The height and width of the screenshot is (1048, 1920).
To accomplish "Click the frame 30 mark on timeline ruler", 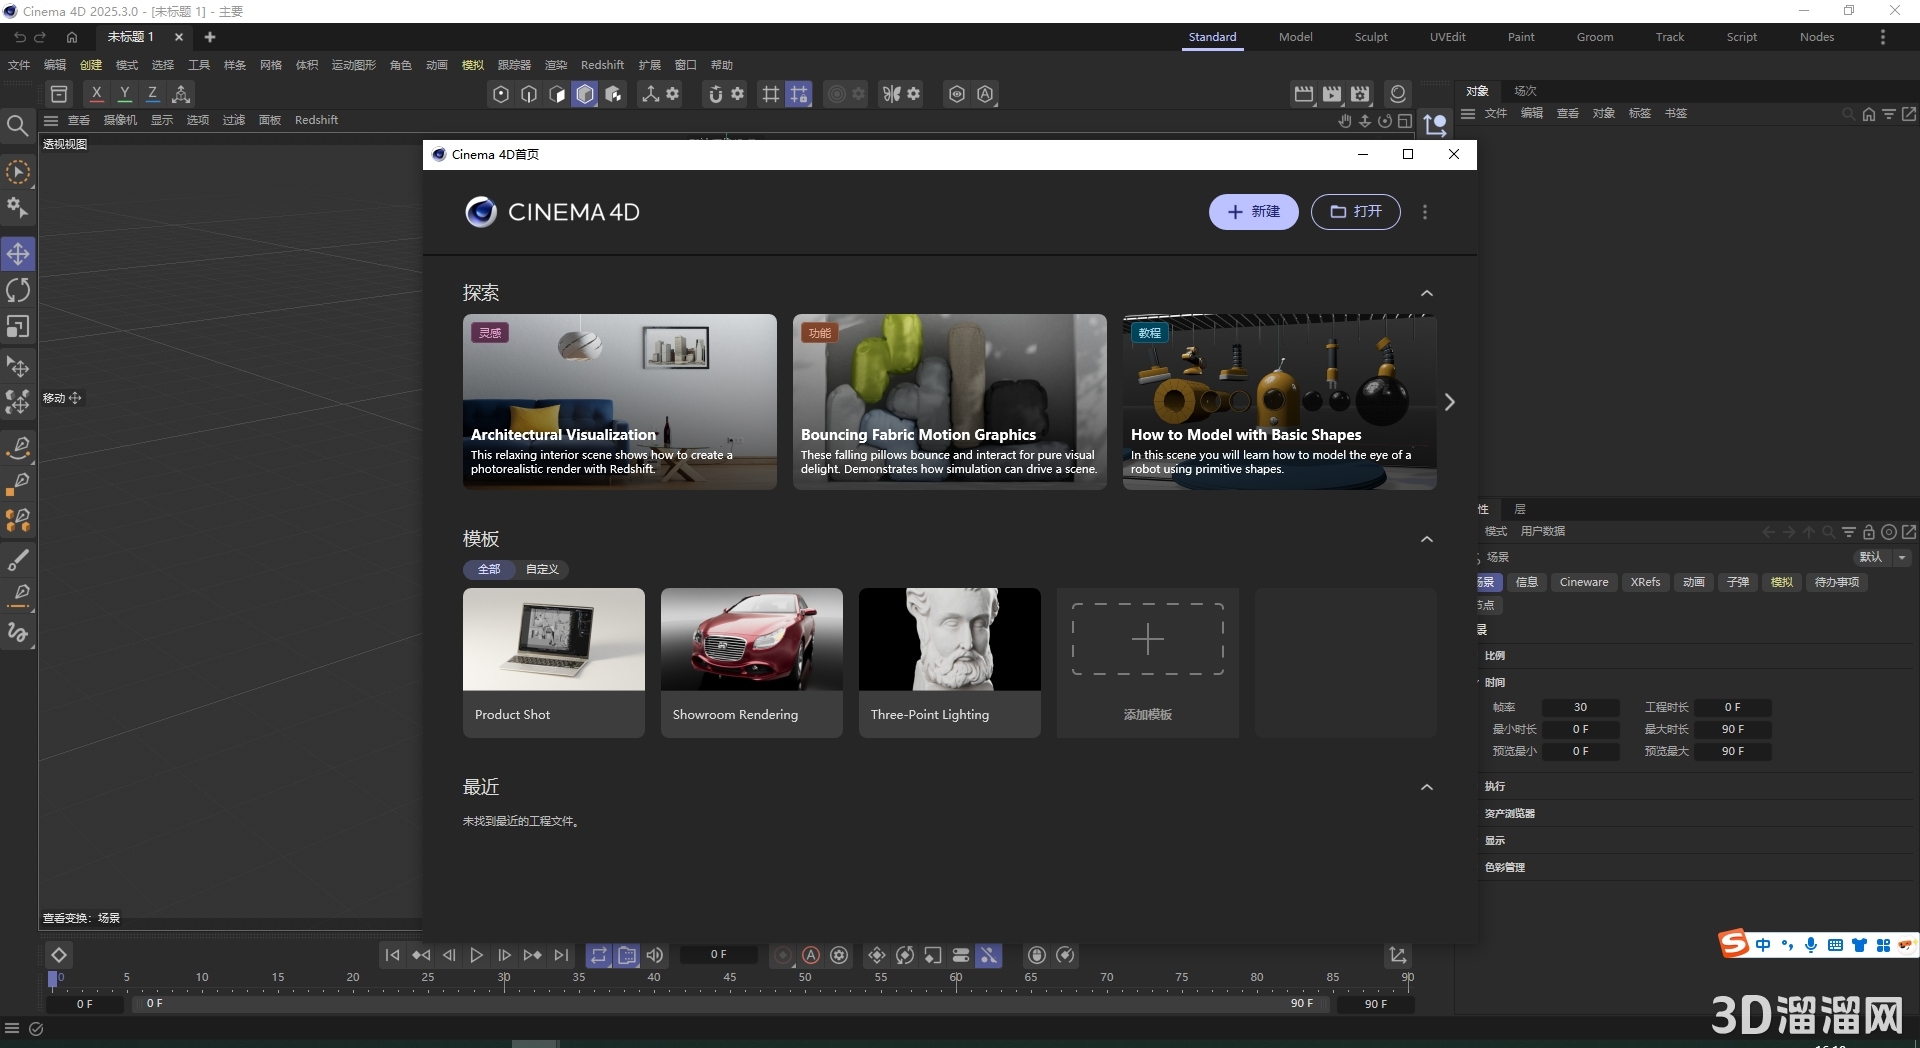I will (x=504, y=979).
